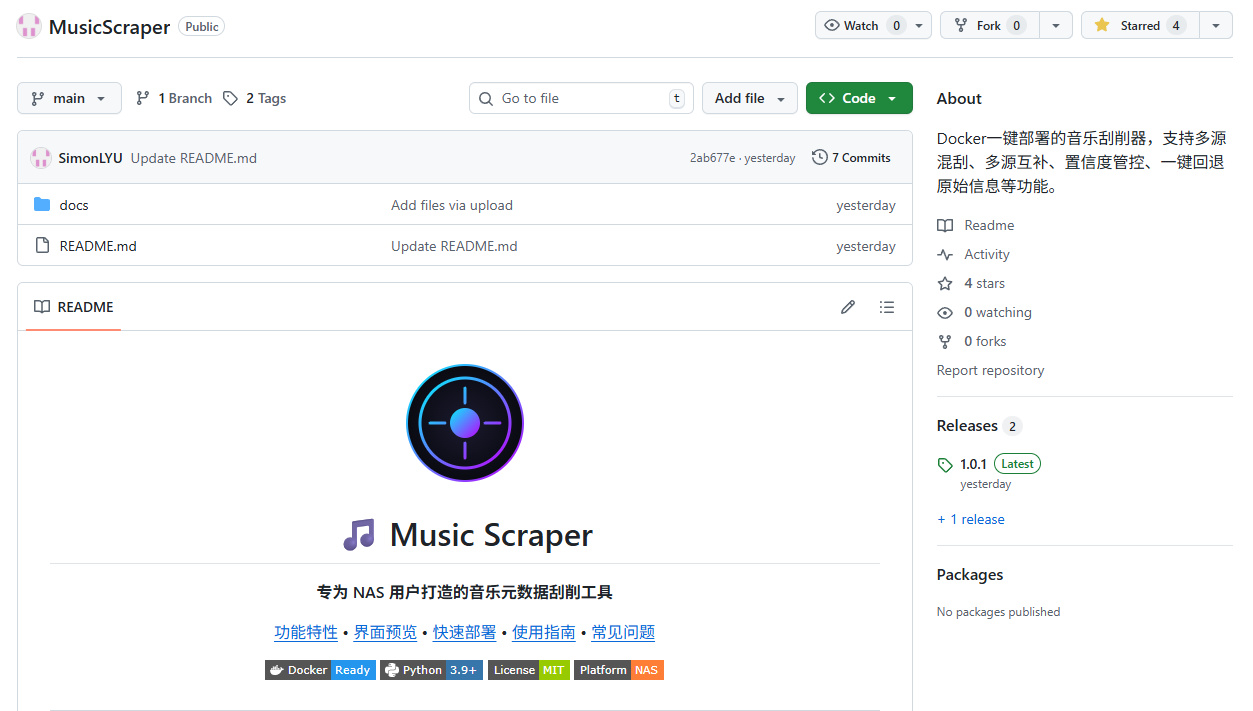View the 7 Commits history
1253x711 pixels.
click(851, 157)
